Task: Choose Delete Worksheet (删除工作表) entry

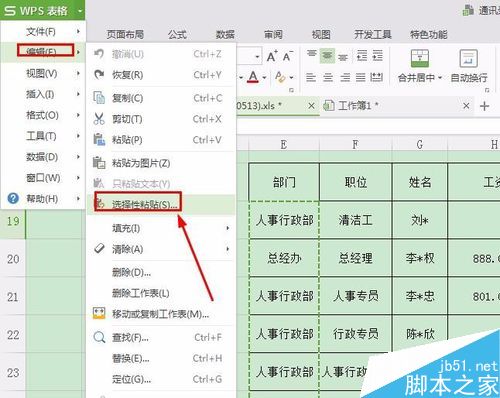Action: coord(161,293)
